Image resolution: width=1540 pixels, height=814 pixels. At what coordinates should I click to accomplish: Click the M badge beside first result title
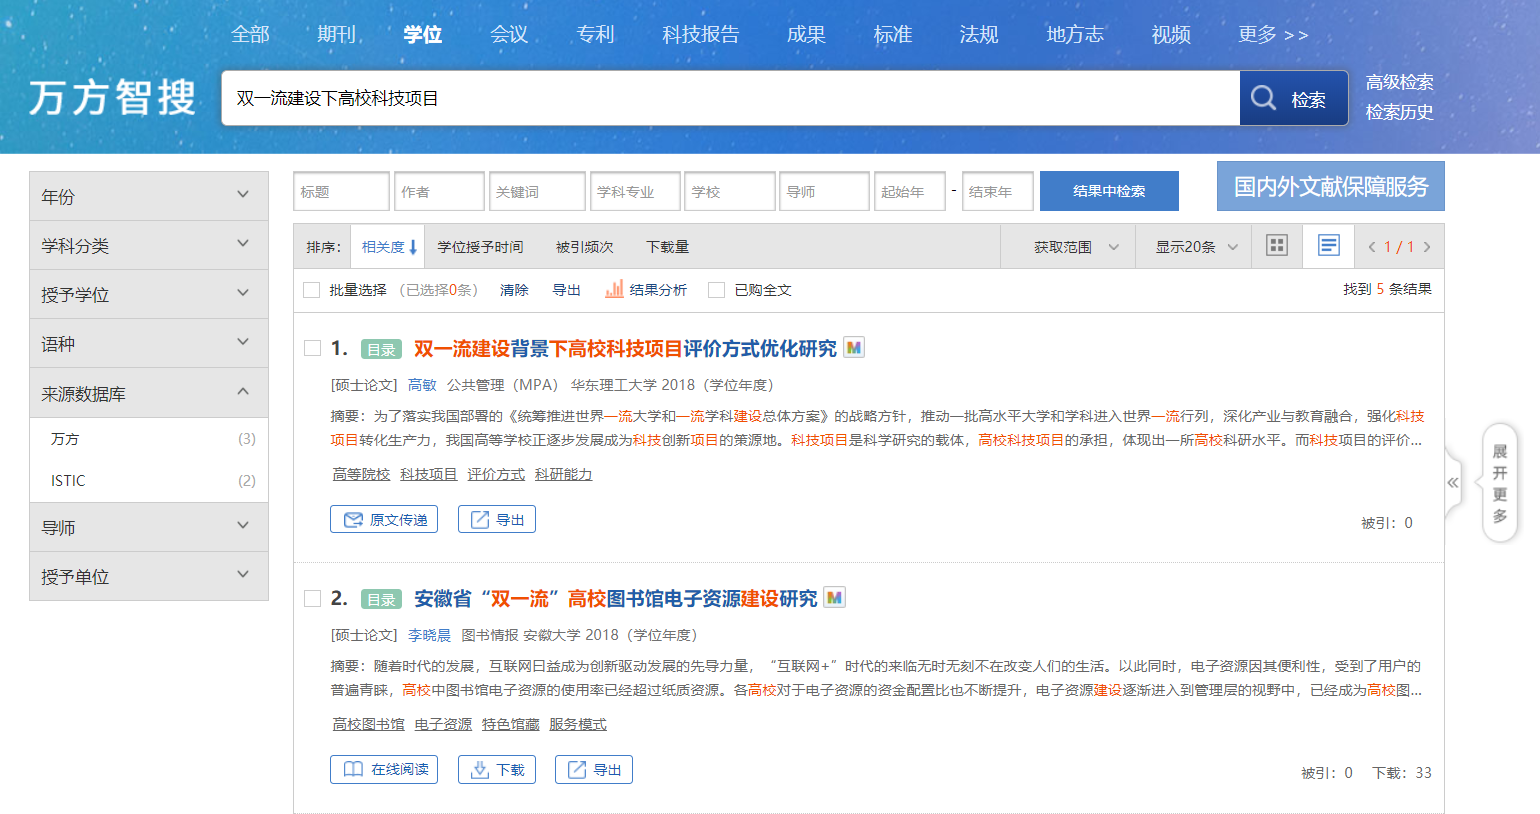(854, 348)
